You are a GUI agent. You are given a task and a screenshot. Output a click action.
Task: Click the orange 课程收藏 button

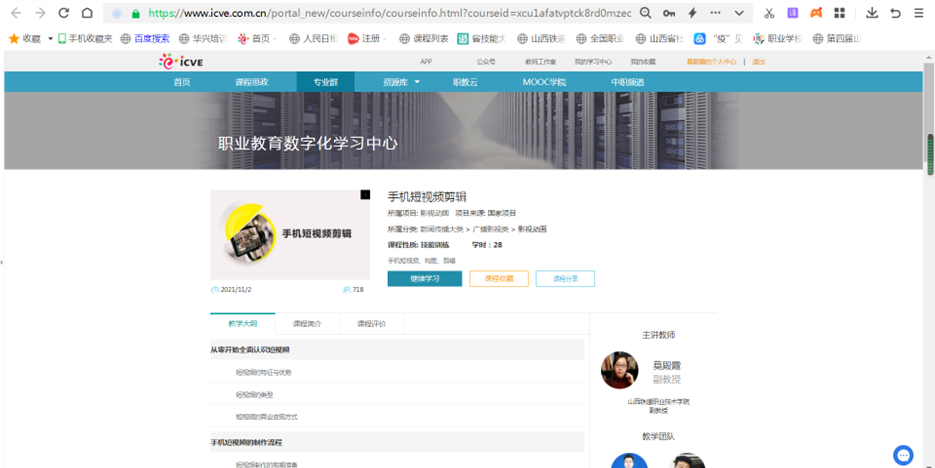[x=499, y=278]
